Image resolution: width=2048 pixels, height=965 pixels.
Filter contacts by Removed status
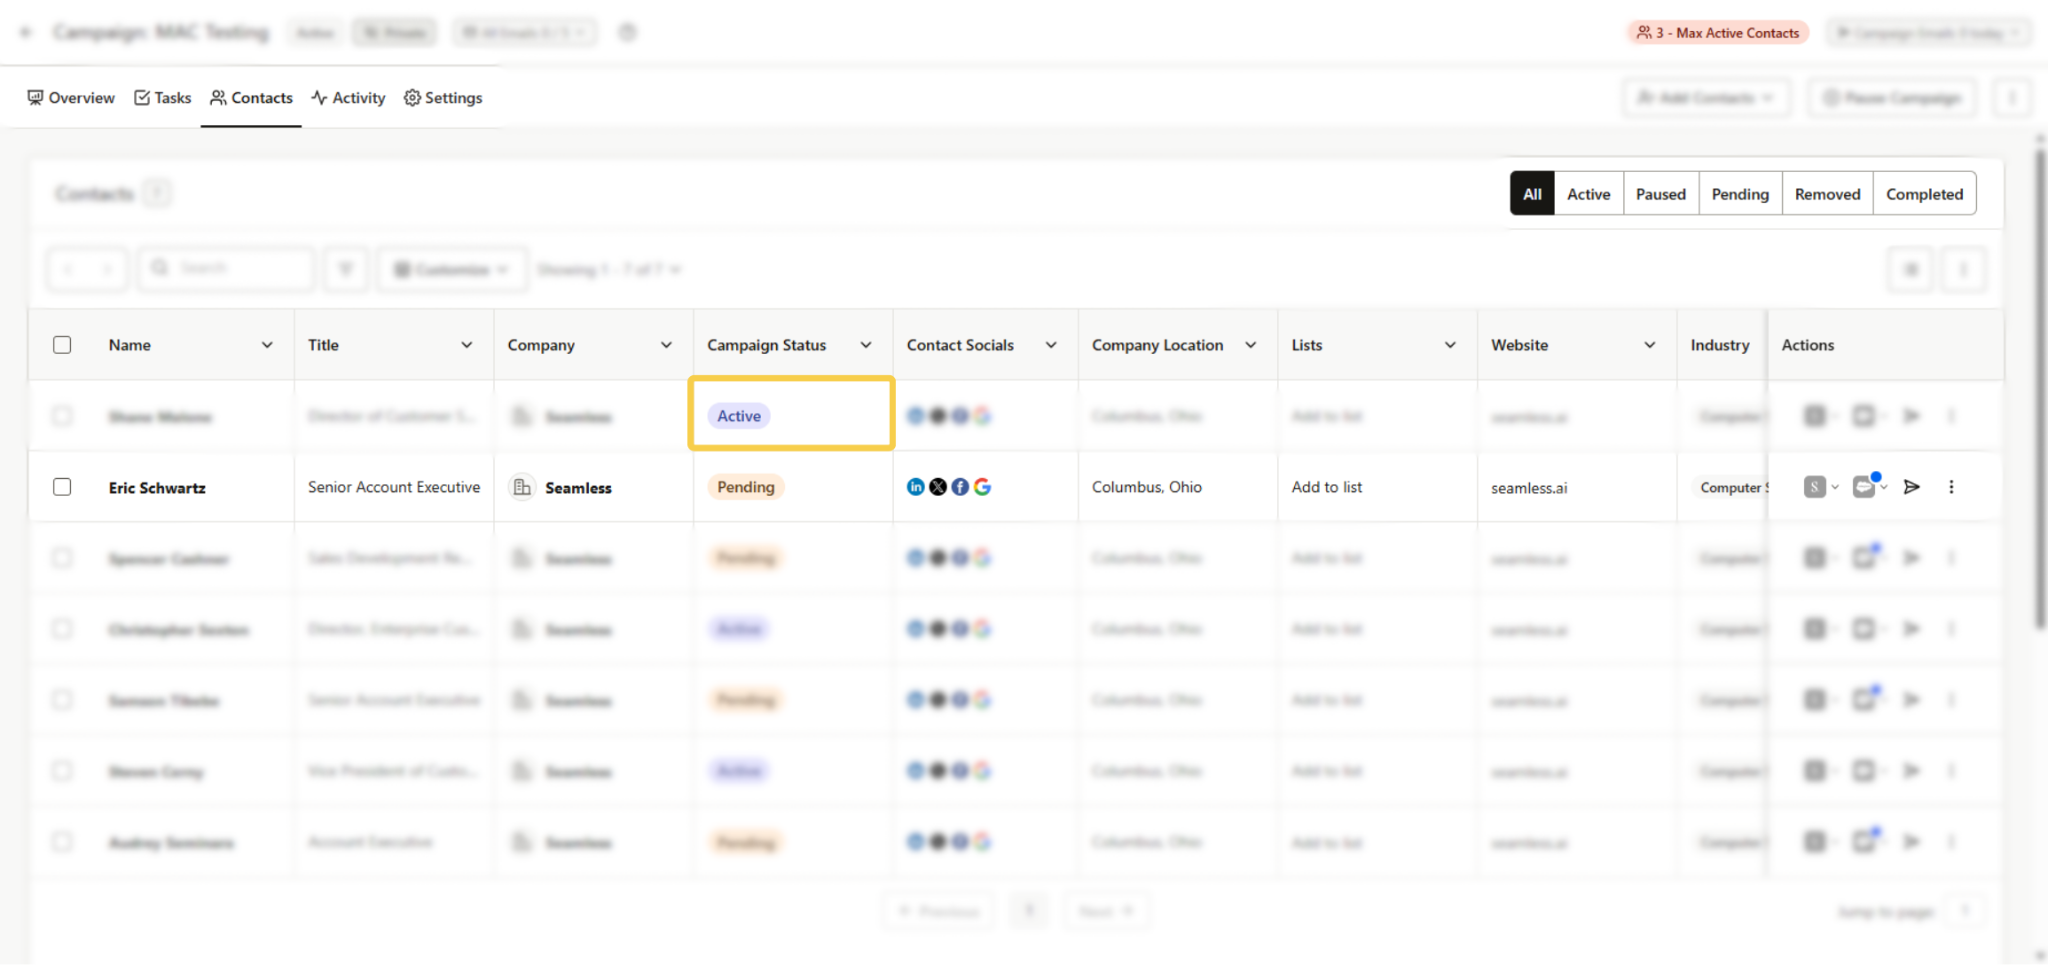click(x=1827, y=194)
